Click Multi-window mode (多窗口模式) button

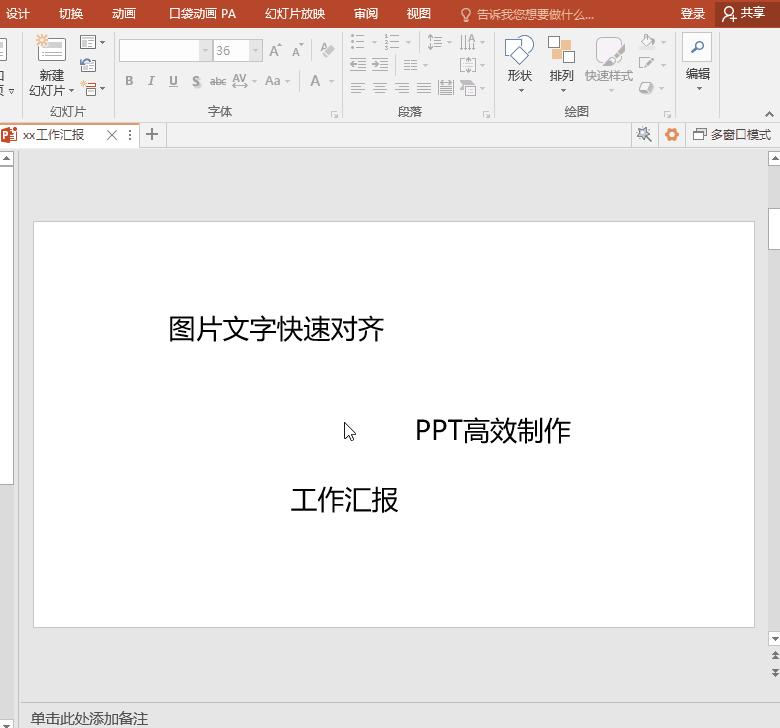click(x=732, y=134)
